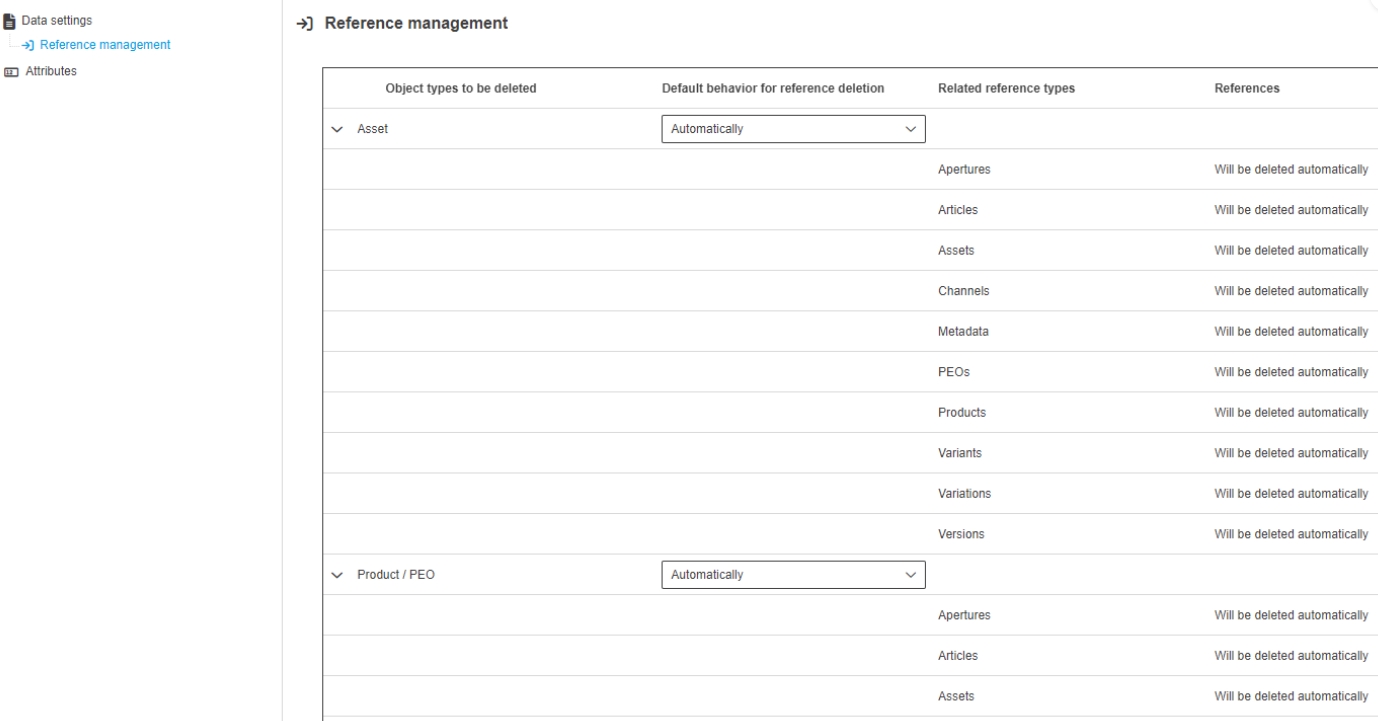Open Product / PEO default behavior dropdown
This screenshot has width=1378, height=721.
pos(792,575)
